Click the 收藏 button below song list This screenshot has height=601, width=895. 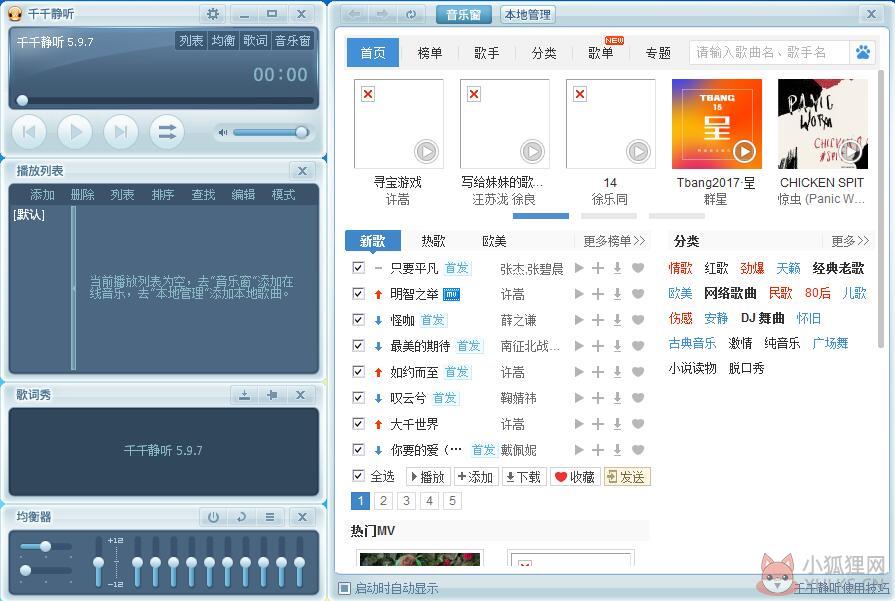click(575, 477)
